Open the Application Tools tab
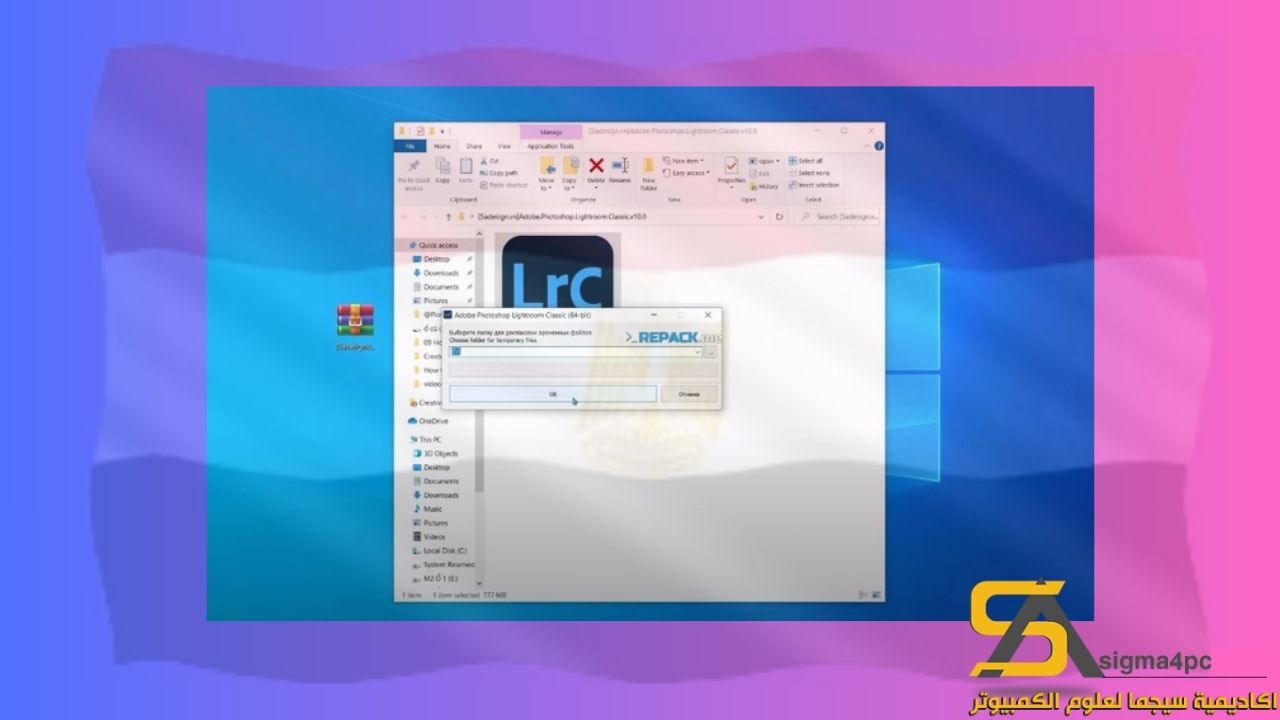1280x720 pixels. (550, 146)
